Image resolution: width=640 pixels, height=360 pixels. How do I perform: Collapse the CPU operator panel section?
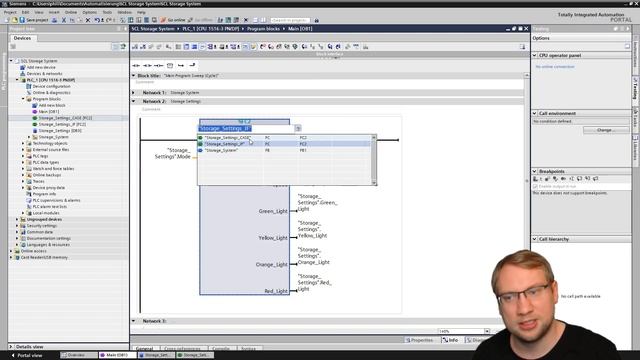534,55
